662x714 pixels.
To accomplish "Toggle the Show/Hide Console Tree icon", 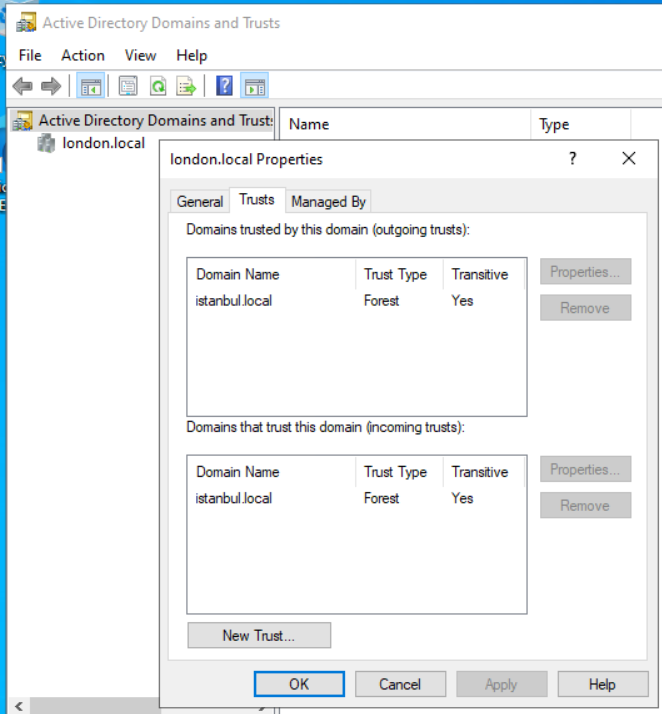I will (91, 87).
